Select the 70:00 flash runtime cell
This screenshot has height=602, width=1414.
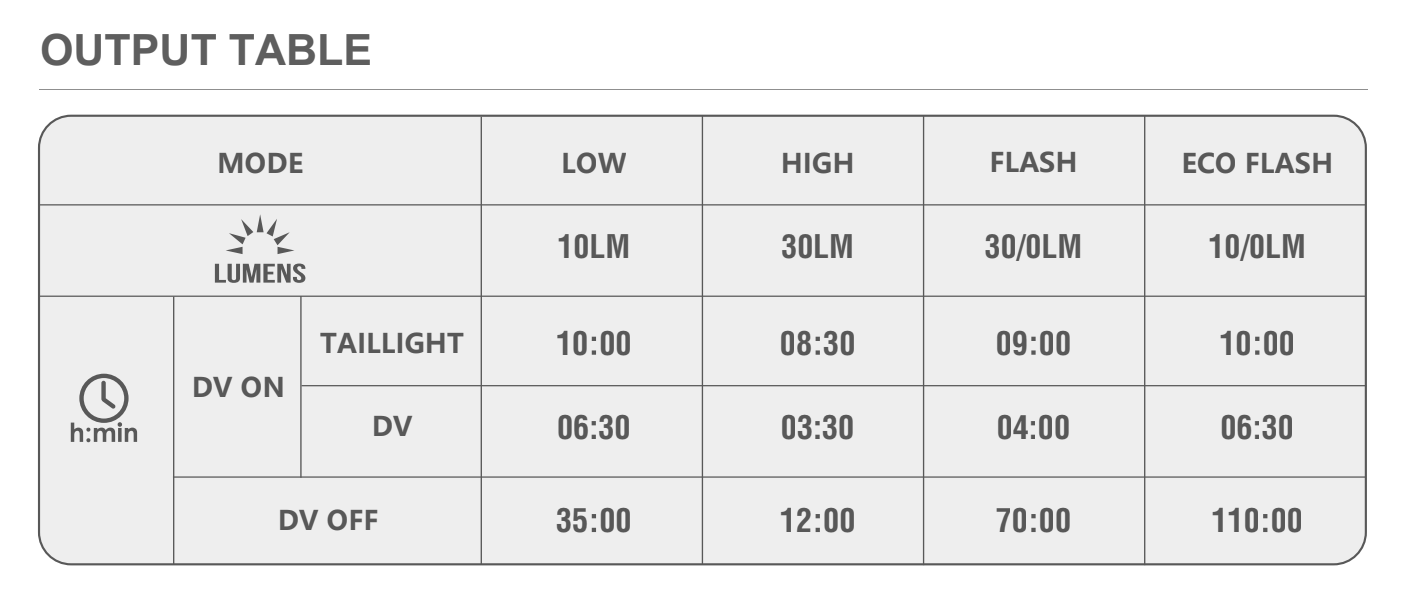point(1033,521)
